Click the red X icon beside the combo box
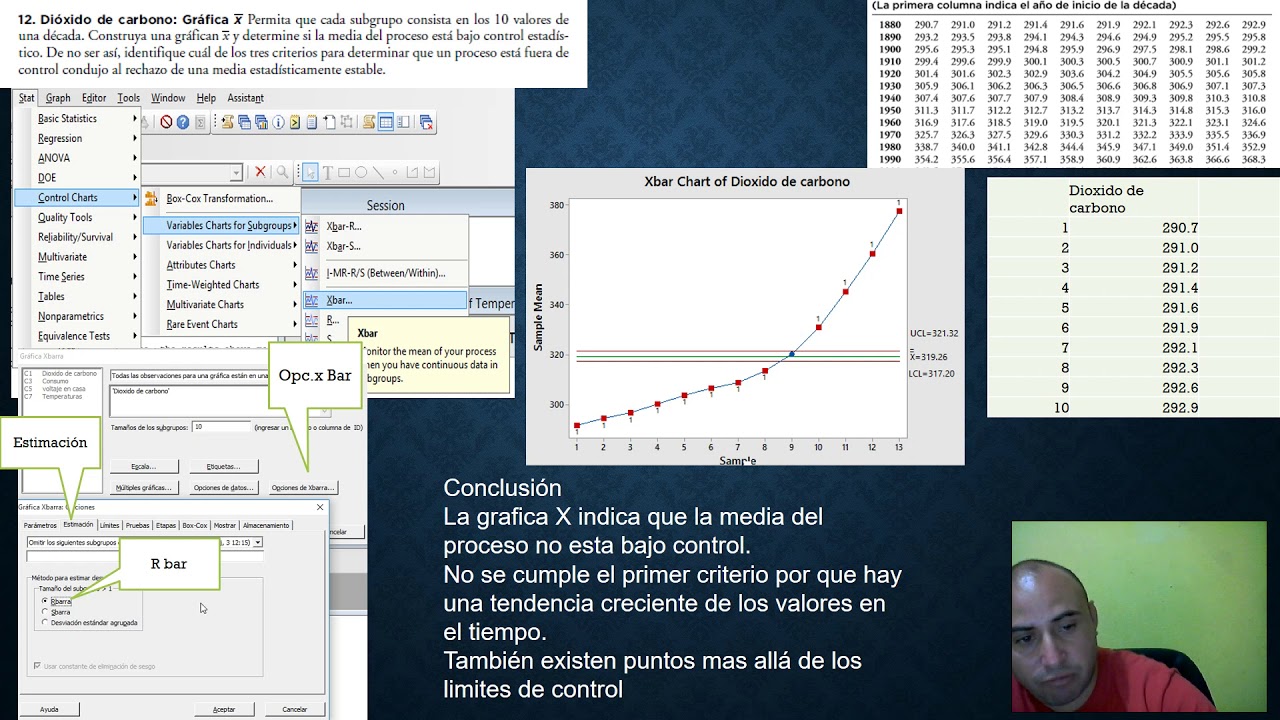 pos(260,172)
